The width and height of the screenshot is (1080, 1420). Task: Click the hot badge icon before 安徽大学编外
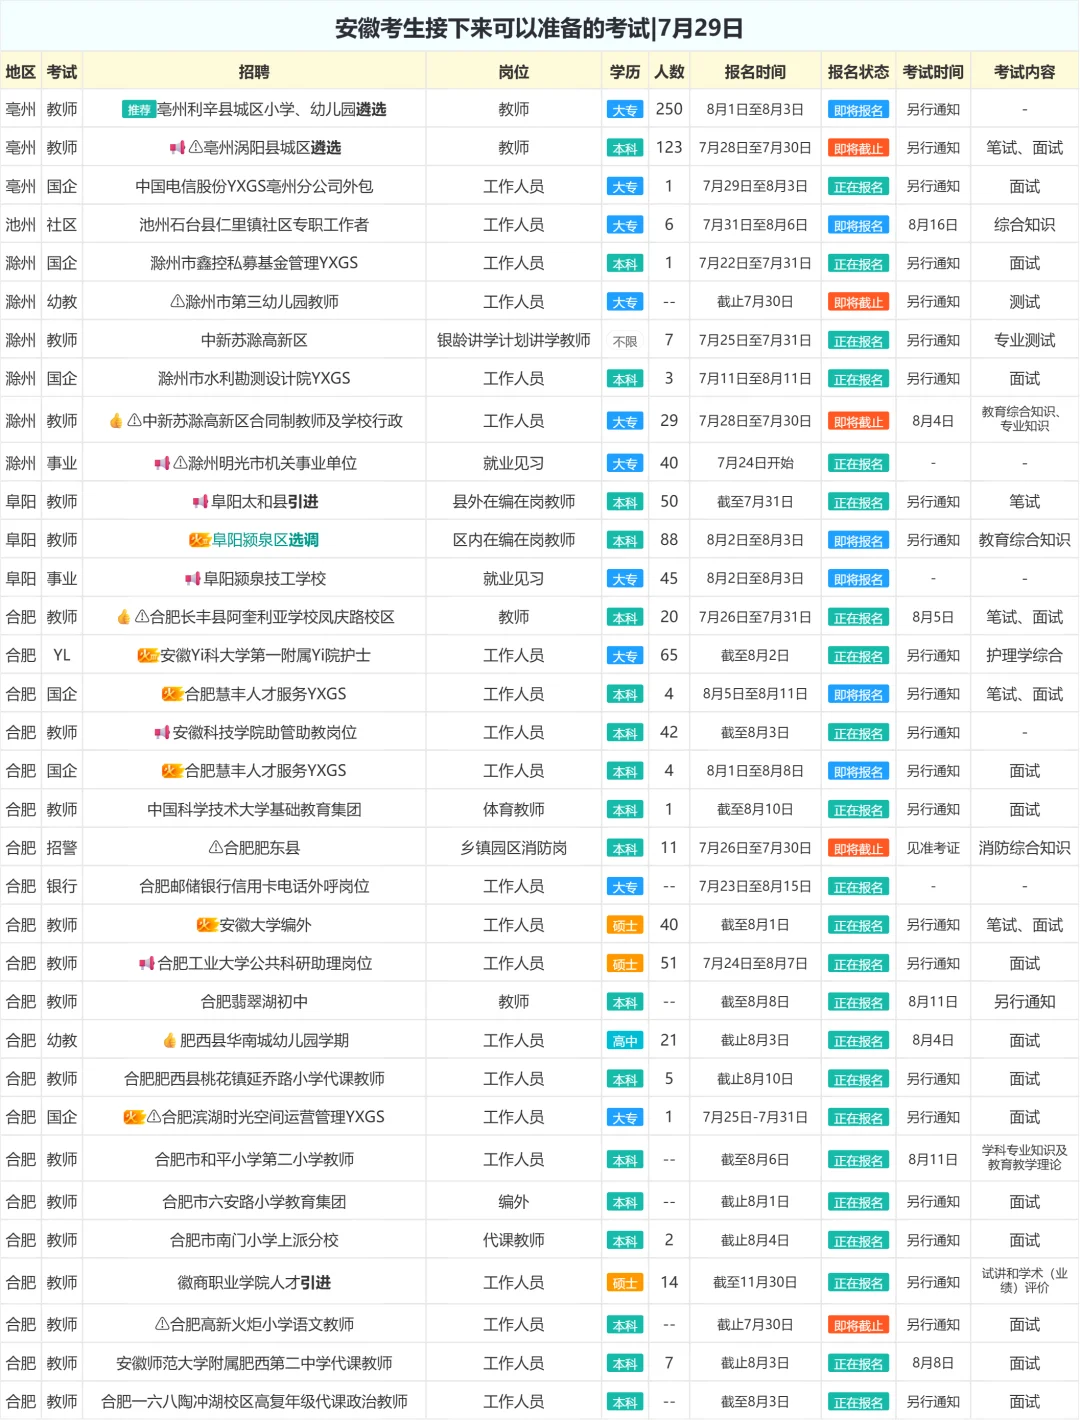[x=207, y=925]
